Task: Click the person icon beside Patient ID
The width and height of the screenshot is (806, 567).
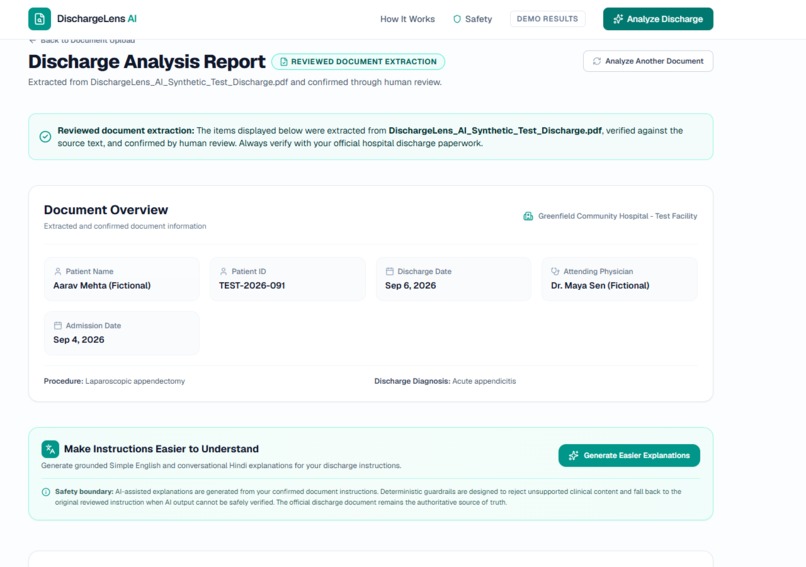Action: [223, 271]
